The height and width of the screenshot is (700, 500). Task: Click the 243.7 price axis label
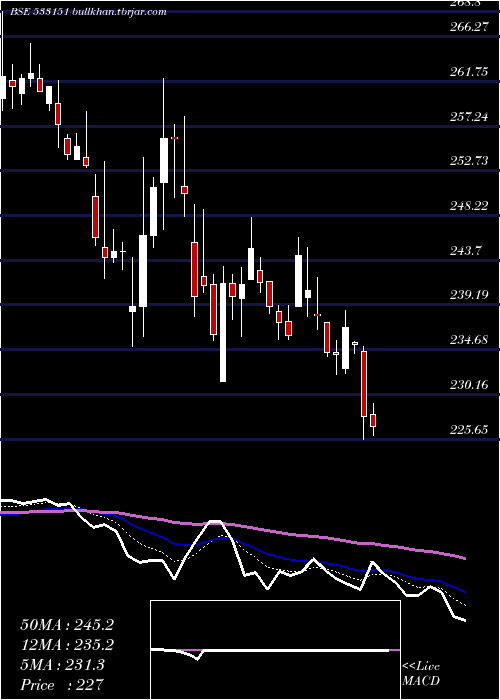(466, 251)
